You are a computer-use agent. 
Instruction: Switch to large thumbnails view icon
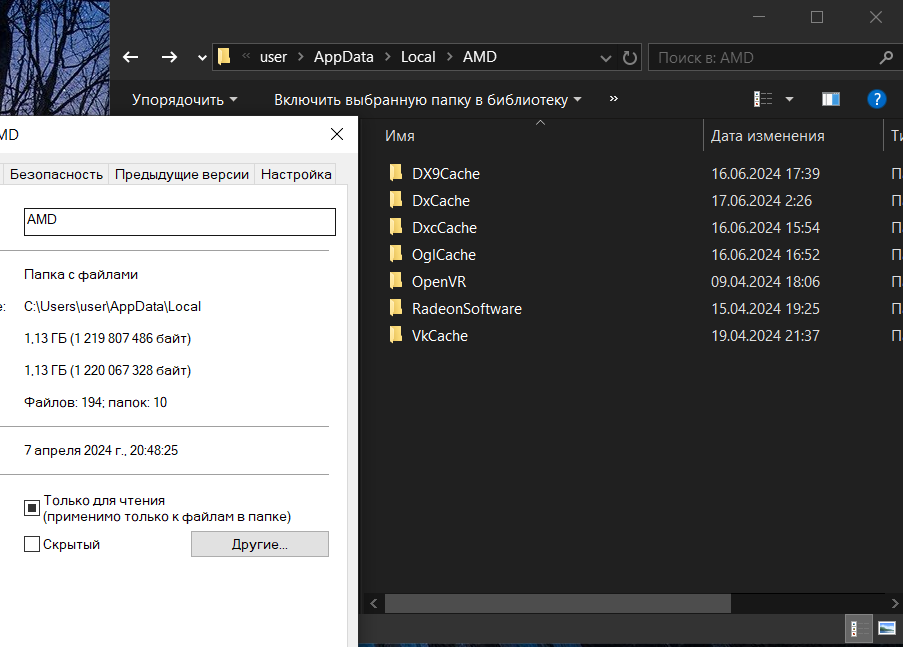886,628
